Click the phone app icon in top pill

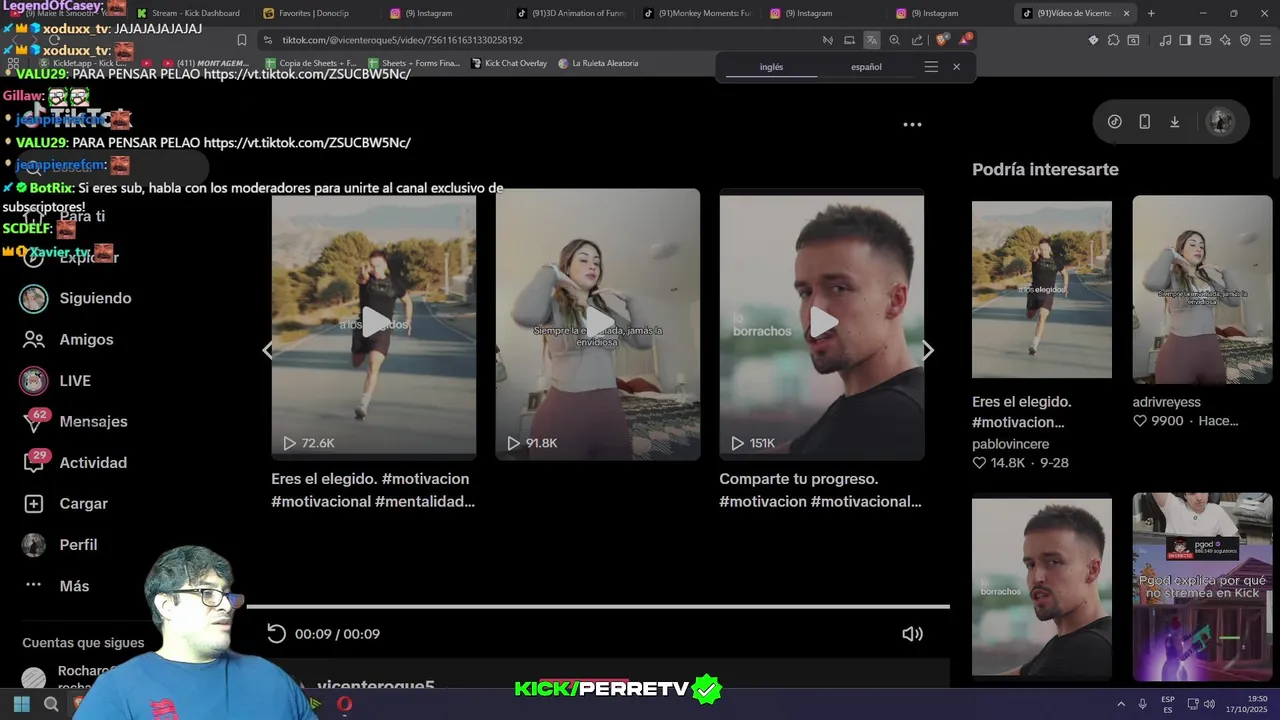[1144, 121]
